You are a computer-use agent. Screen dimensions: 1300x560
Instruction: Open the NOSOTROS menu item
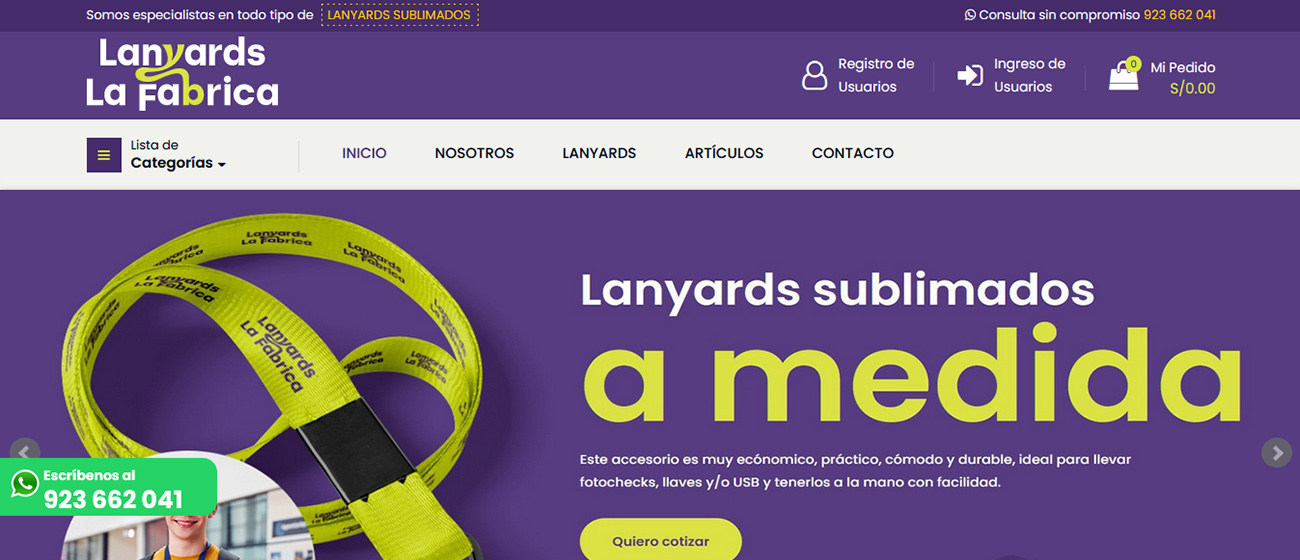click(x=474, y=153)
